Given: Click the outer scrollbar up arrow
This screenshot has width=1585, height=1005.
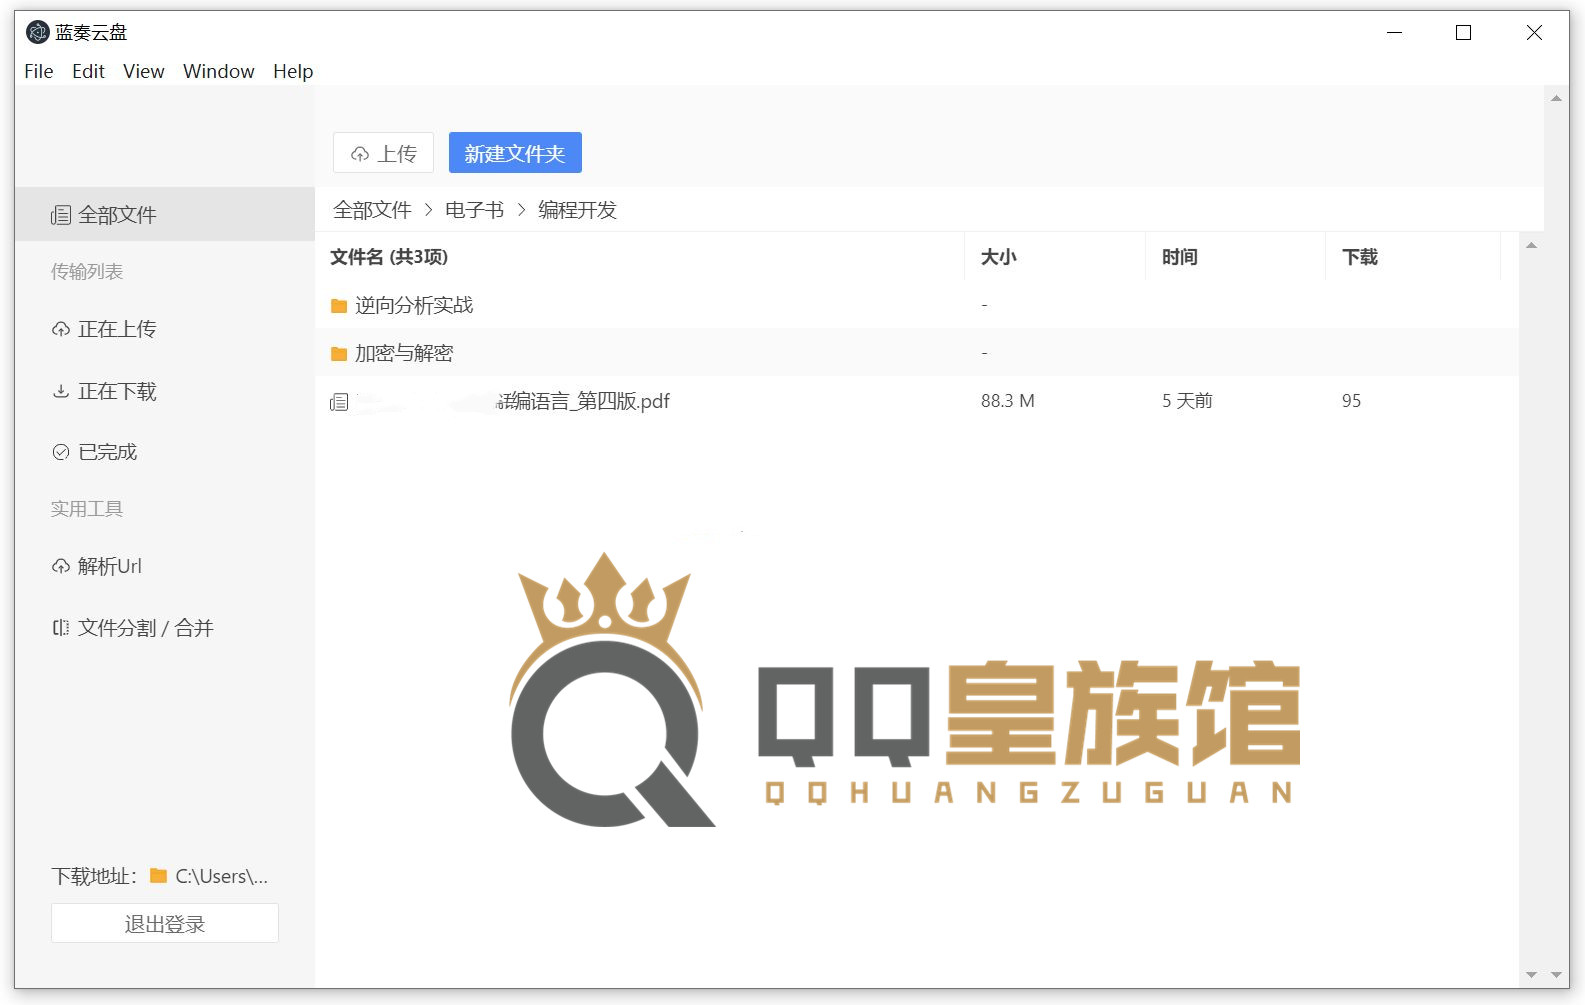Looking at the screenshot, I should point(1556,98).
